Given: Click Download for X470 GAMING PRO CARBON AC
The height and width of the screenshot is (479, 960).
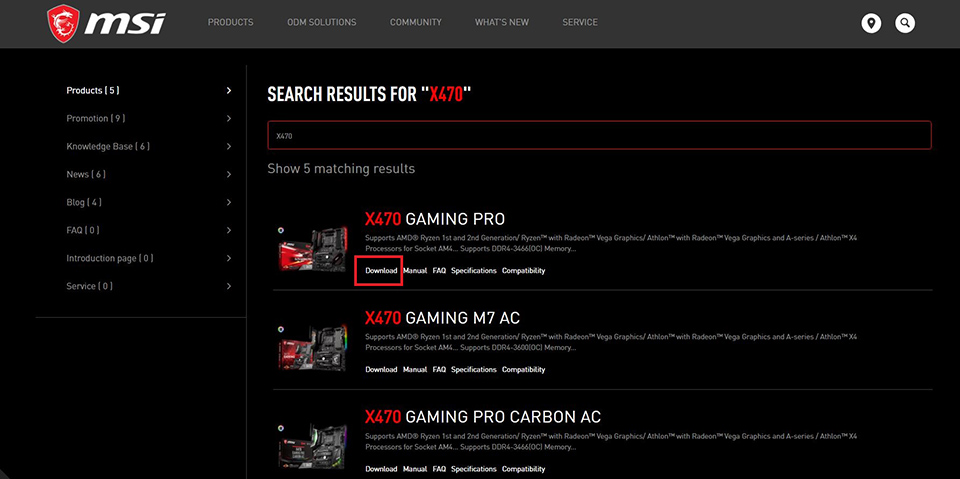Looking at the screenshot, I should (381, 469).
